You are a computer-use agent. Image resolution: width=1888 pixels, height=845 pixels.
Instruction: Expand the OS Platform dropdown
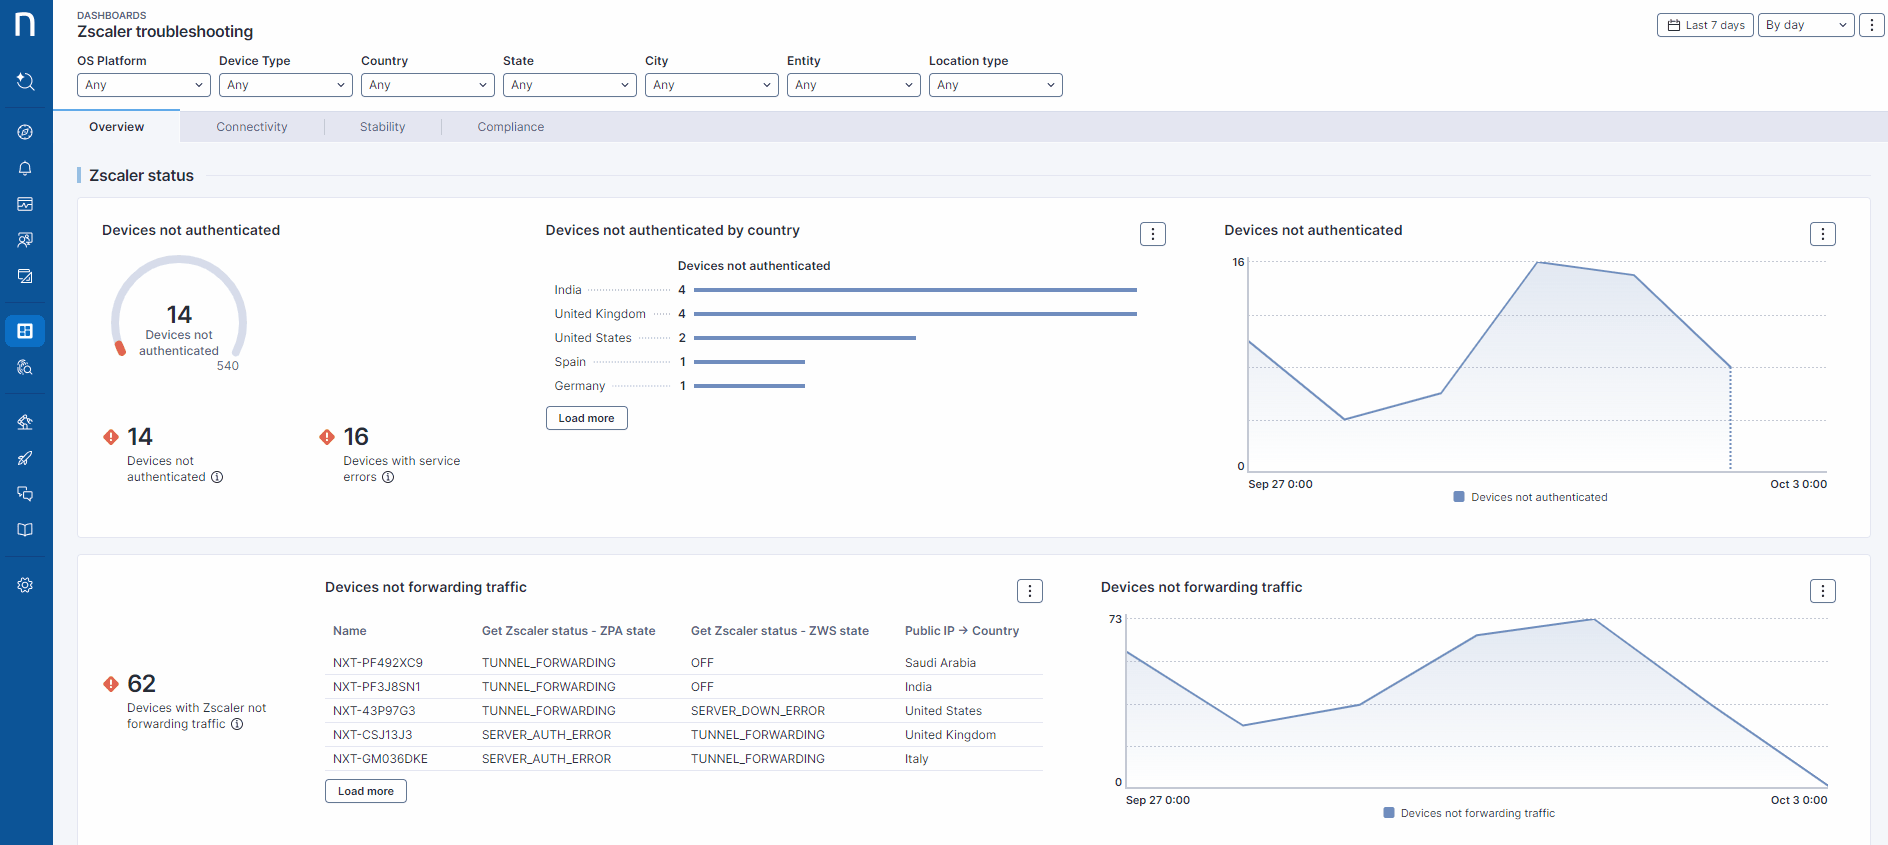[x=143, y=85]
